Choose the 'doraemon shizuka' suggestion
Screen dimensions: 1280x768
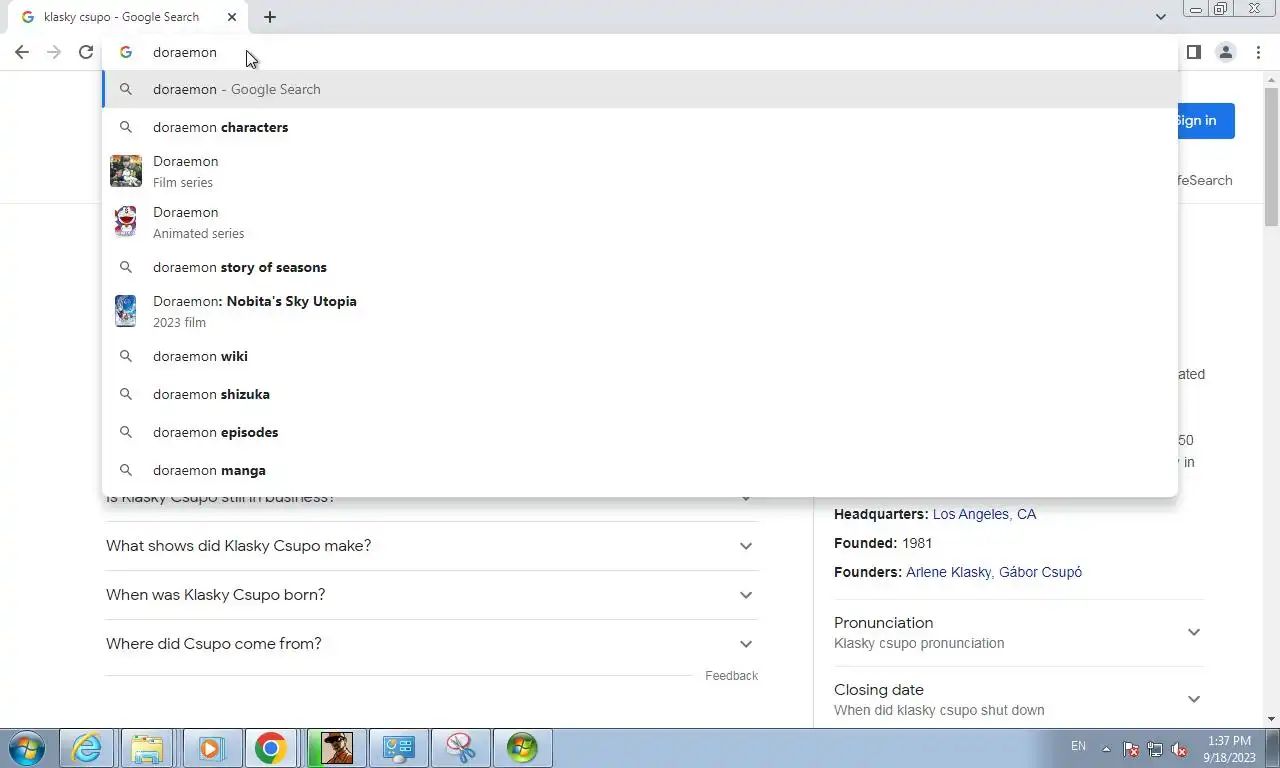pyautogui.click(x=640, y=394)
